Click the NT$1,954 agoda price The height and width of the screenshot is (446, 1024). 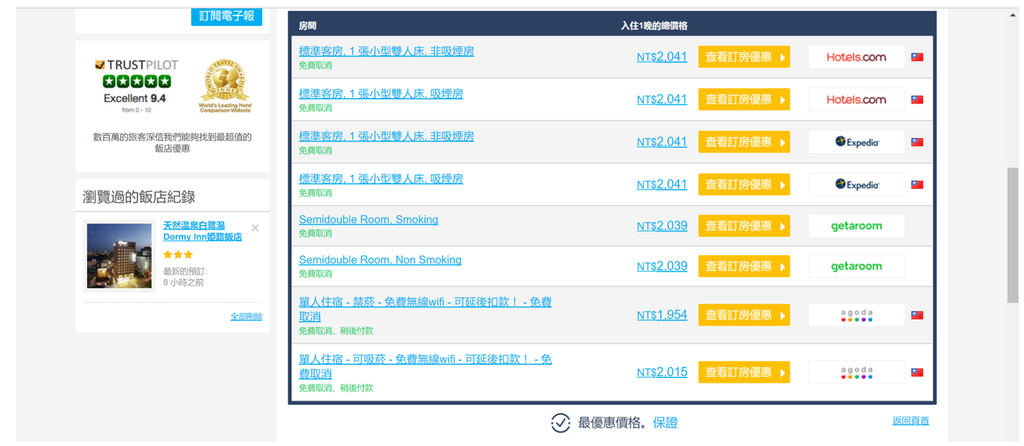point(662,315)
